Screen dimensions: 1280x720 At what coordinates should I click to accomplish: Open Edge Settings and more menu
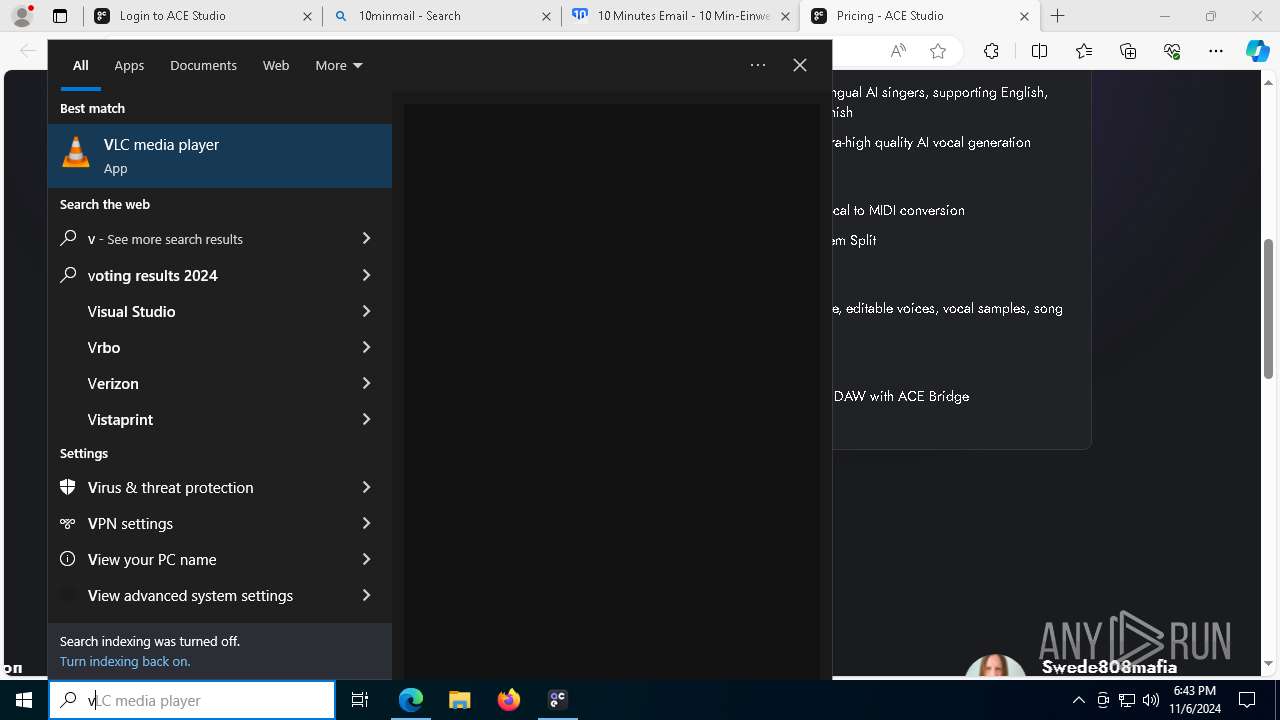click(1216, 51)
